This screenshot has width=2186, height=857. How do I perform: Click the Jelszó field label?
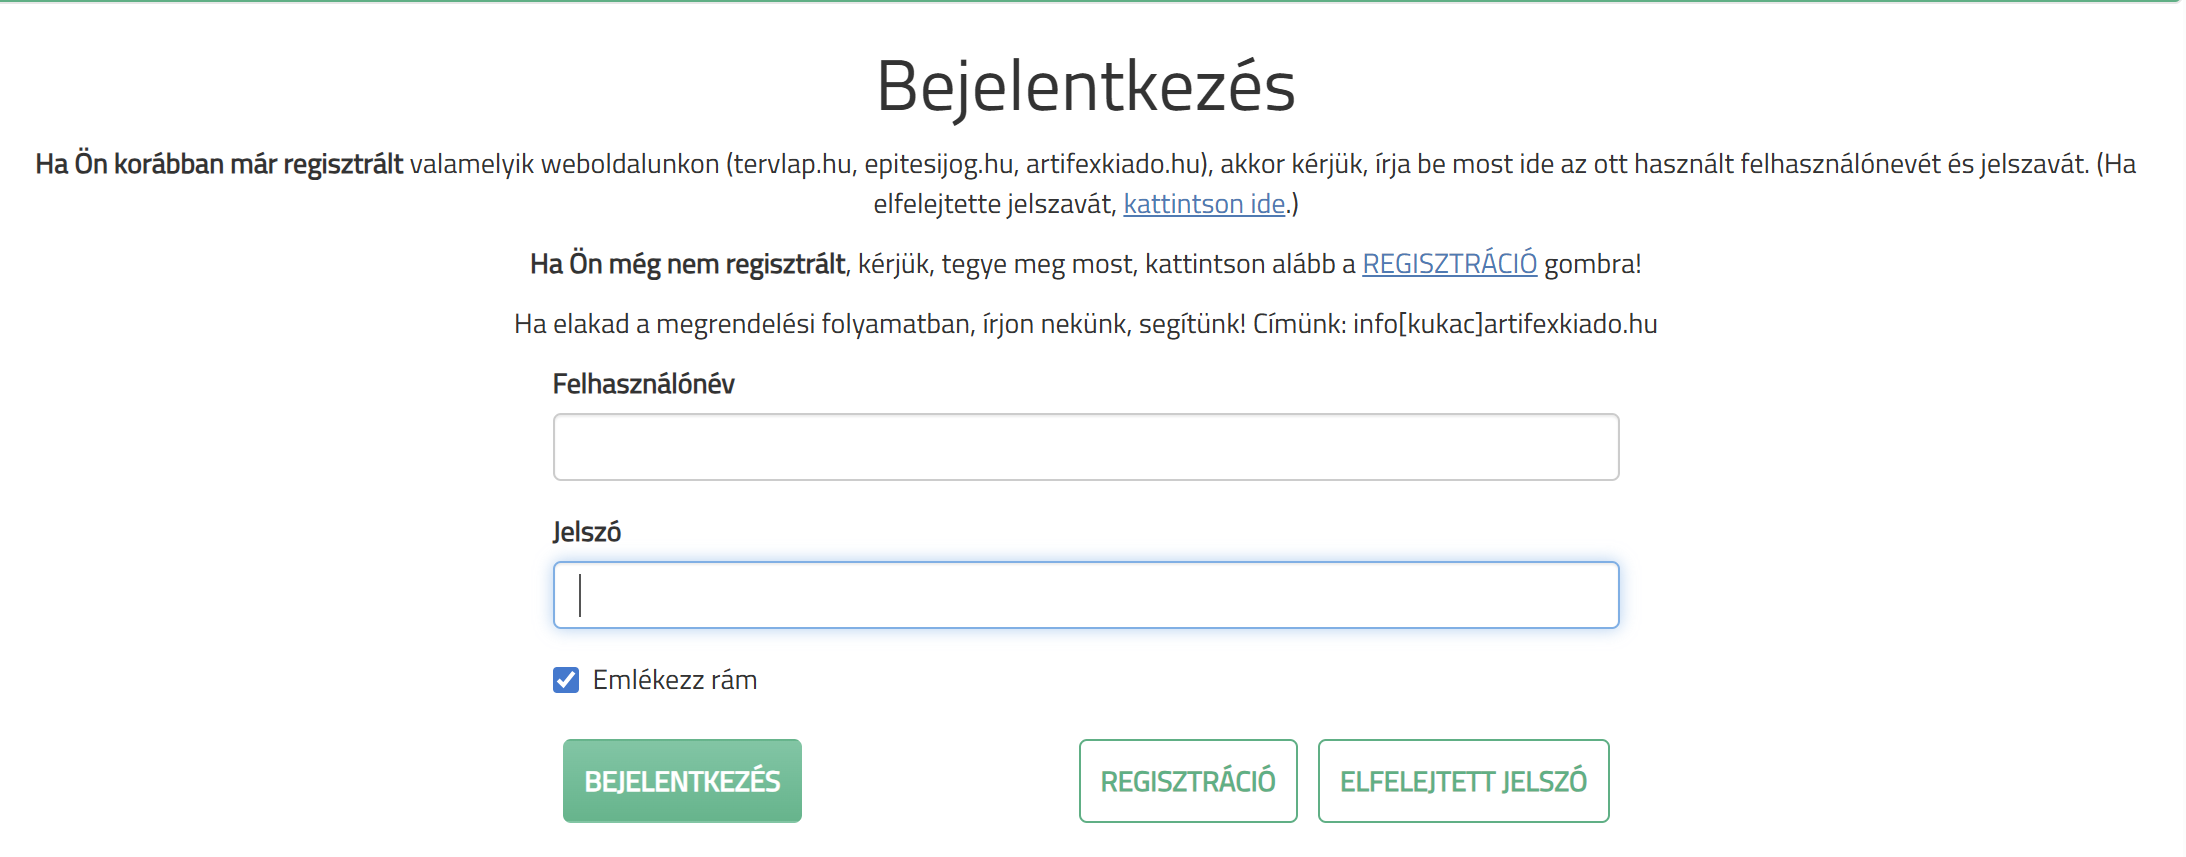point(587,532)
